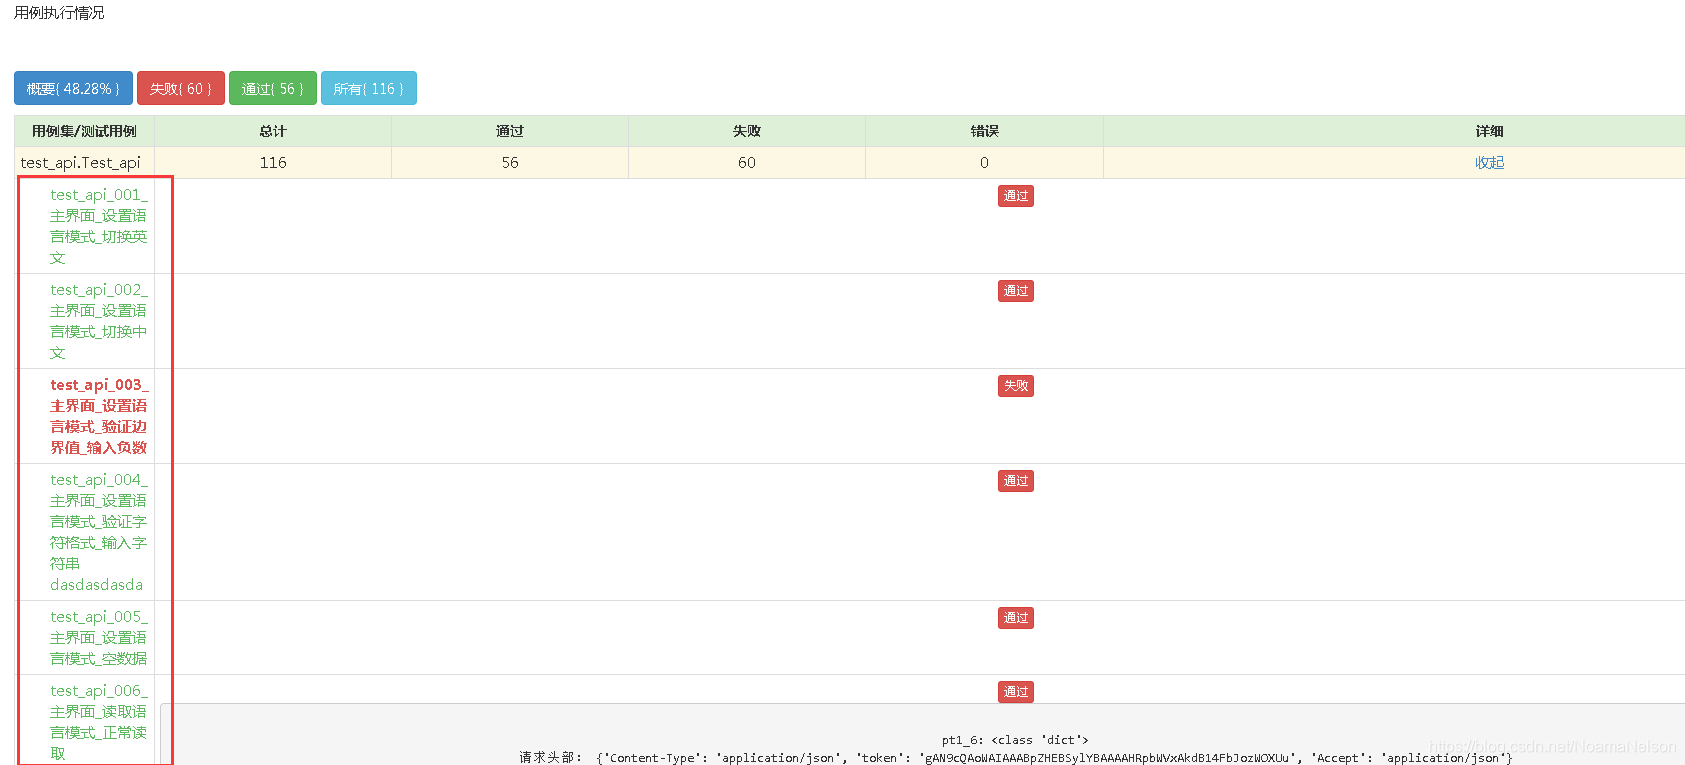Toggle 通过 badge for test_api_006 details
This screenshot has width=1685, height=765.
click(x=1016, y=692)
